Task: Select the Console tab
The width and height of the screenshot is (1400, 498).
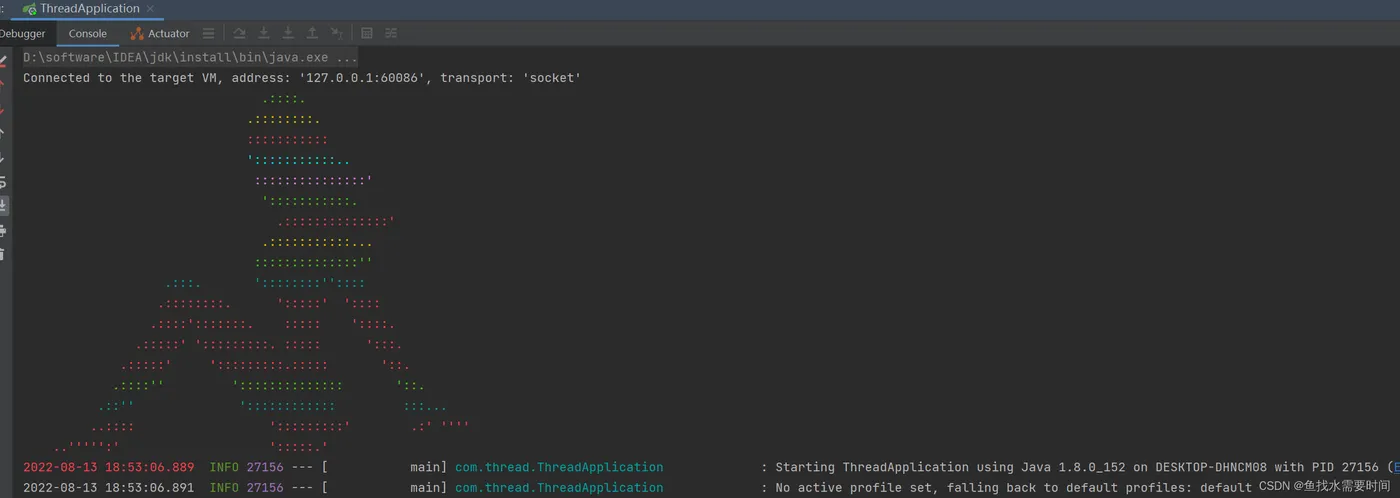Action: 88,33
